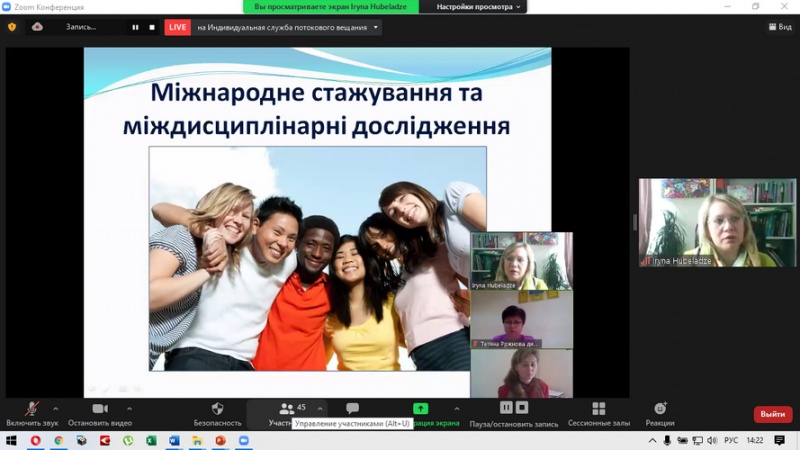Image resolution: width=800 pixels, height=450 pixels.
Task: Click the encryption shield icon top-left
Action: (12, 27)
